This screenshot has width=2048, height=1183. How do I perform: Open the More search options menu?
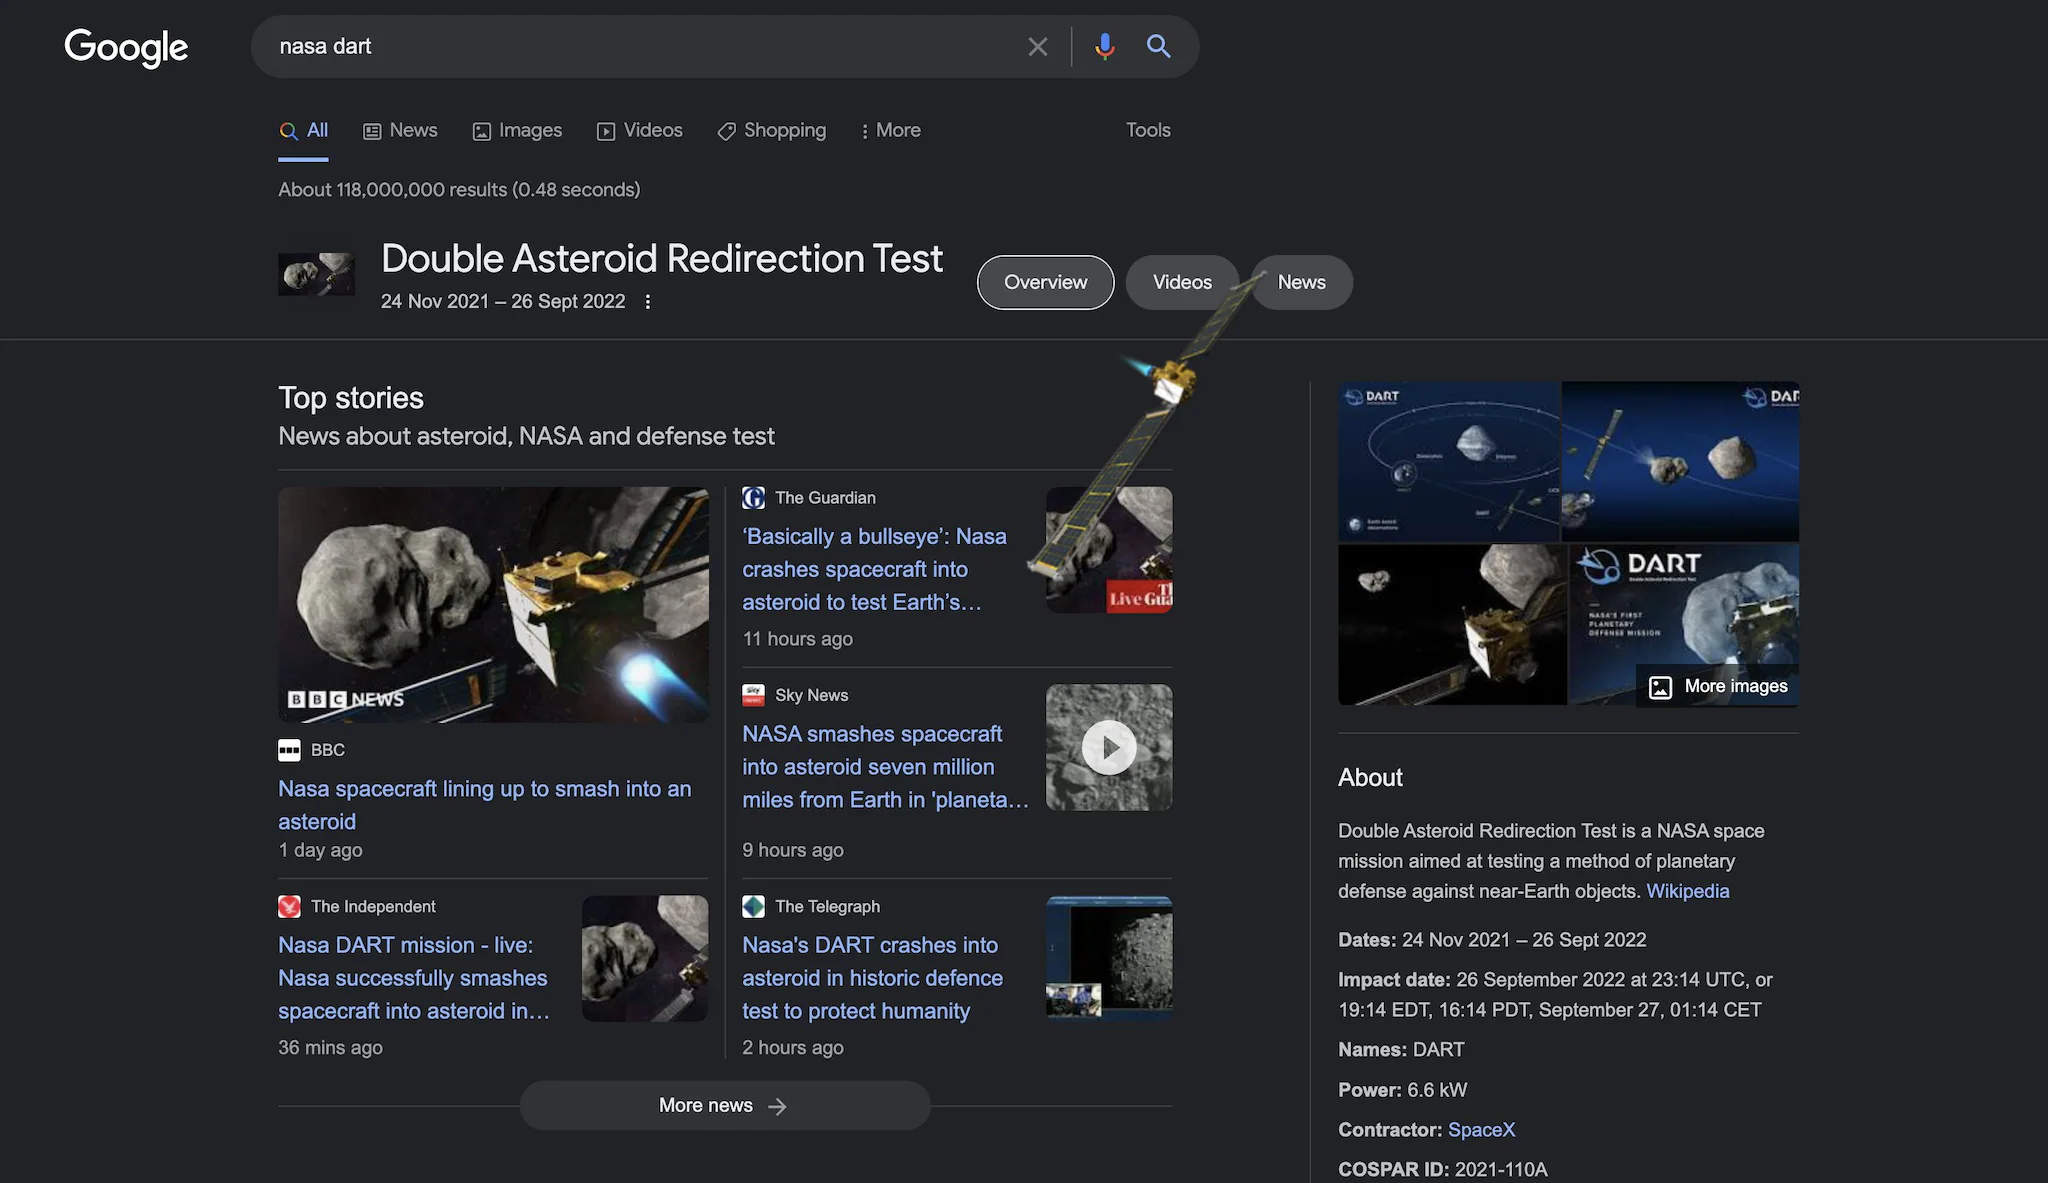pyautogui.click(x=890, y=131)
